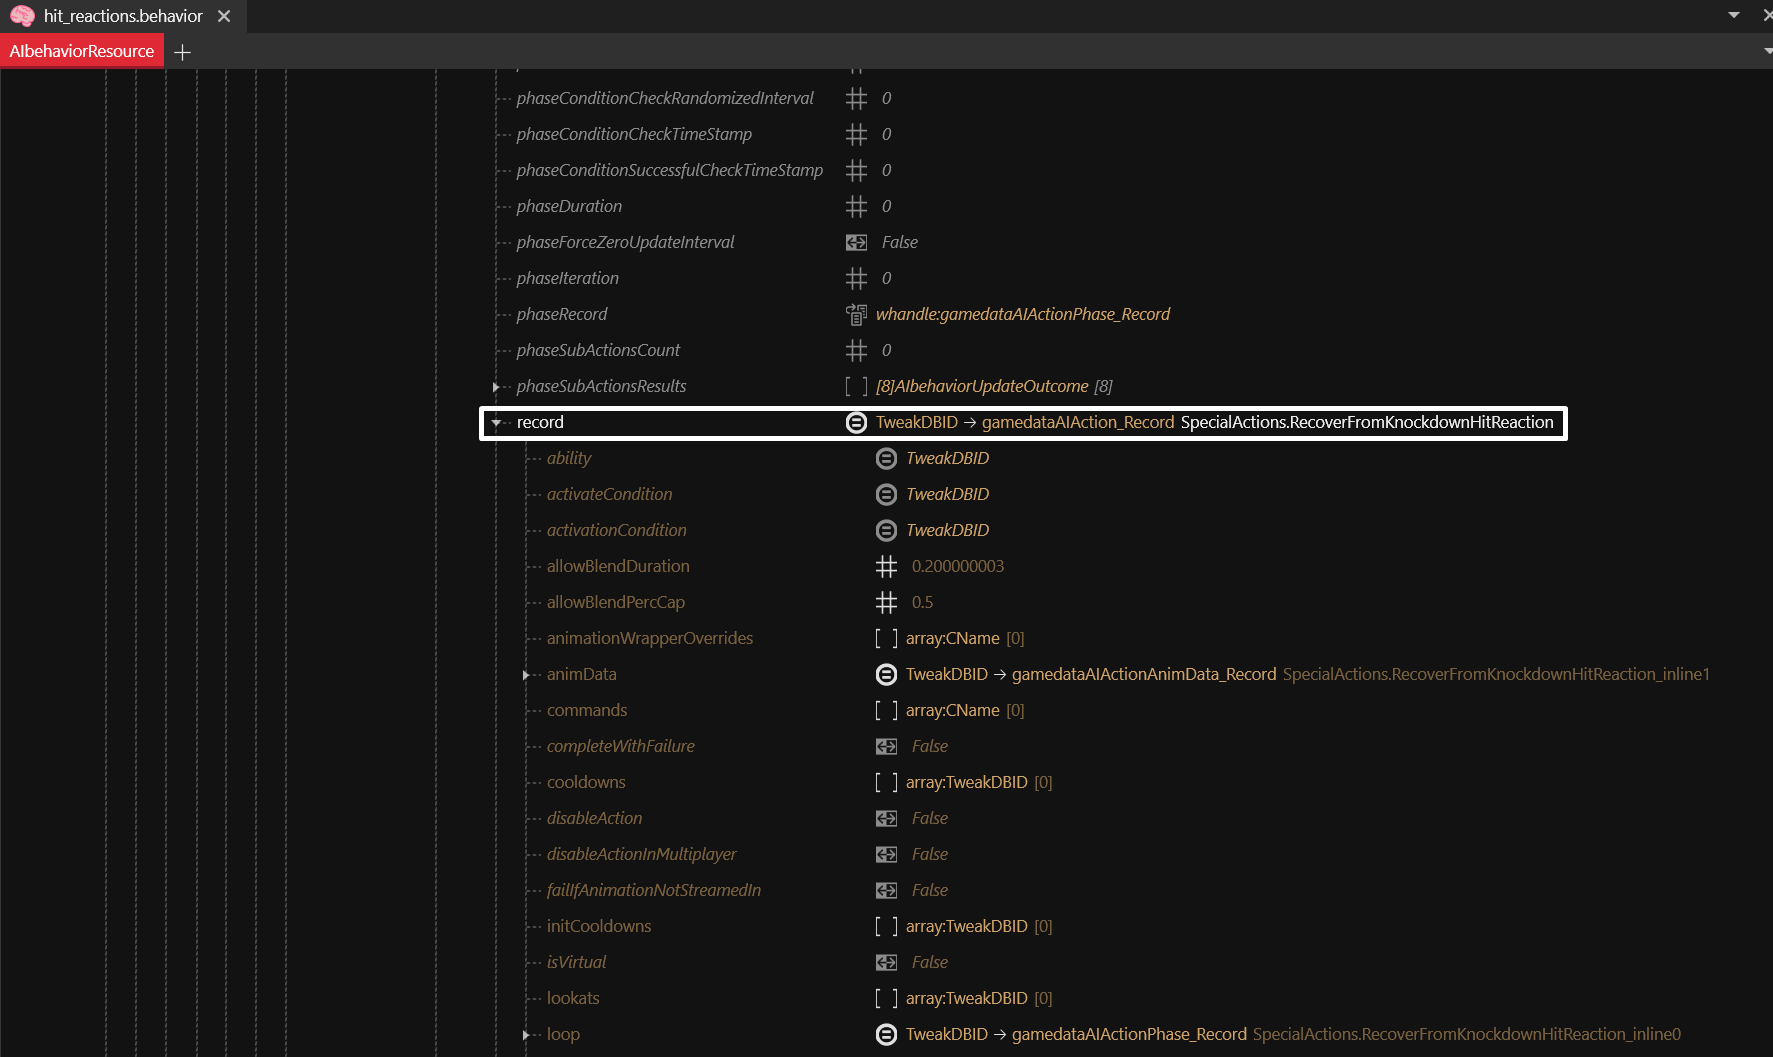Expand the animData node
The height and width of the screenshot is (1057, 1773).
[x=526, y=675]
